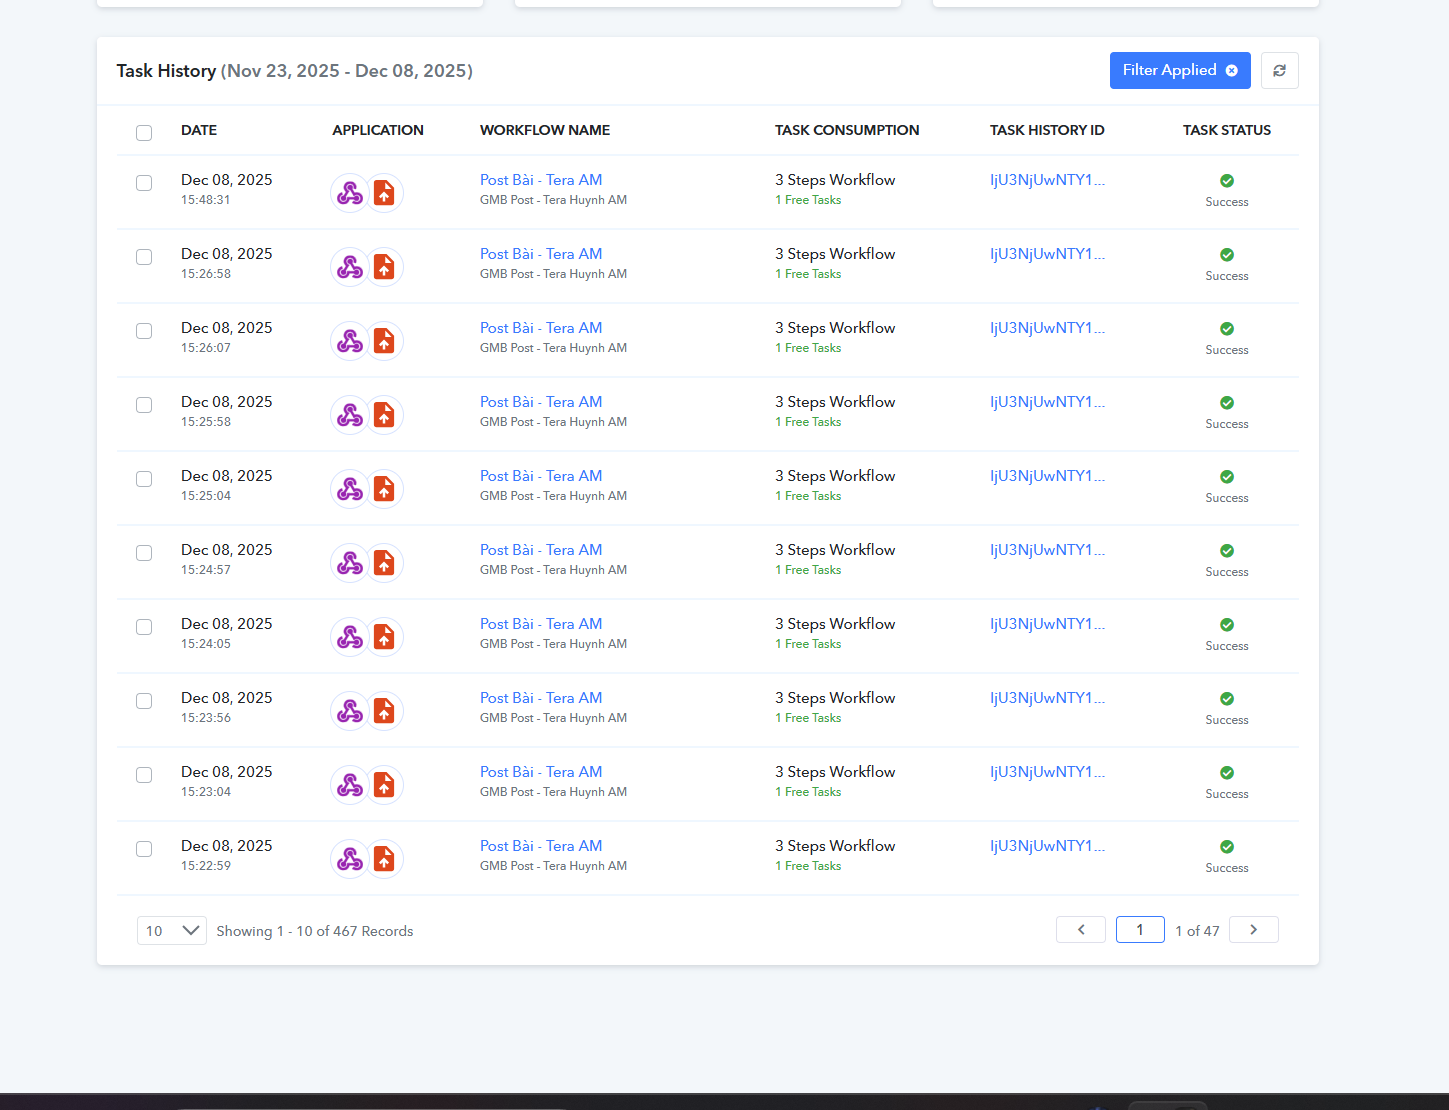Click webhook icon in the 15:48:31 row

[350, 193]
